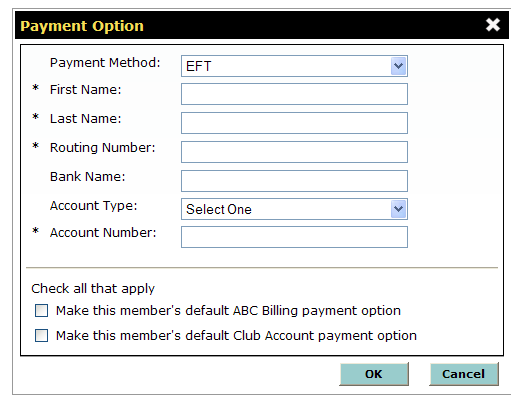Click into the Last Name field

(x=294, y=123)
